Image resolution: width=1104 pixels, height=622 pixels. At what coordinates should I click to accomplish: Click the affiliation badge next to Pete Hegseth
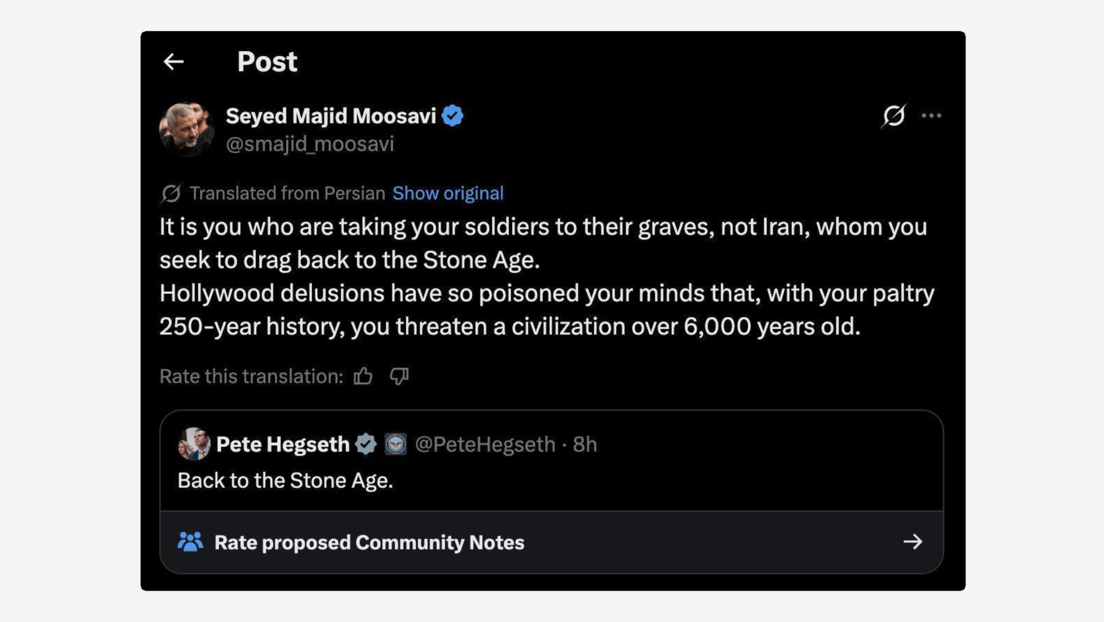tap(396, 444)
